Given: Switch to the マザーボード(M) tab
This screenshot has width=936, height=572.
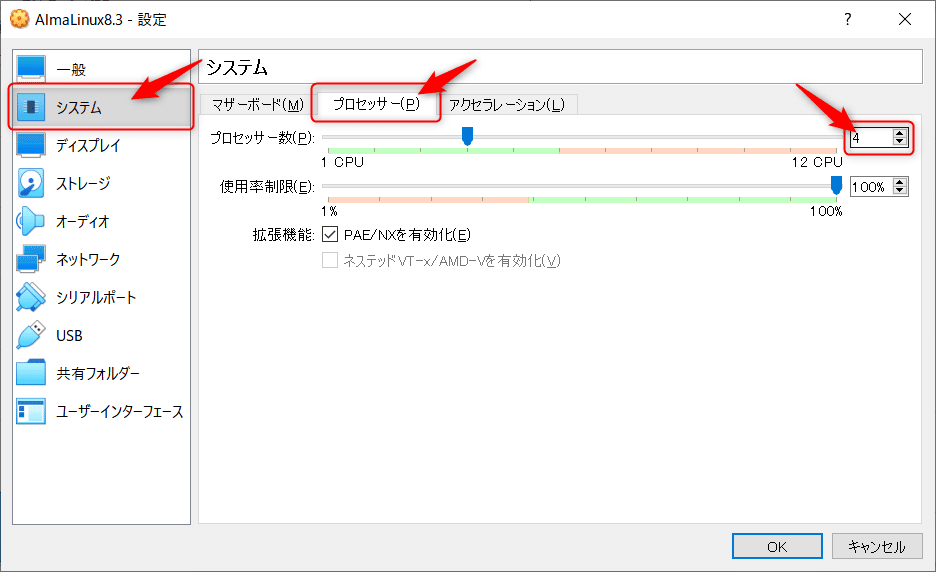Looking at the screenshot, I should point(258,104).
